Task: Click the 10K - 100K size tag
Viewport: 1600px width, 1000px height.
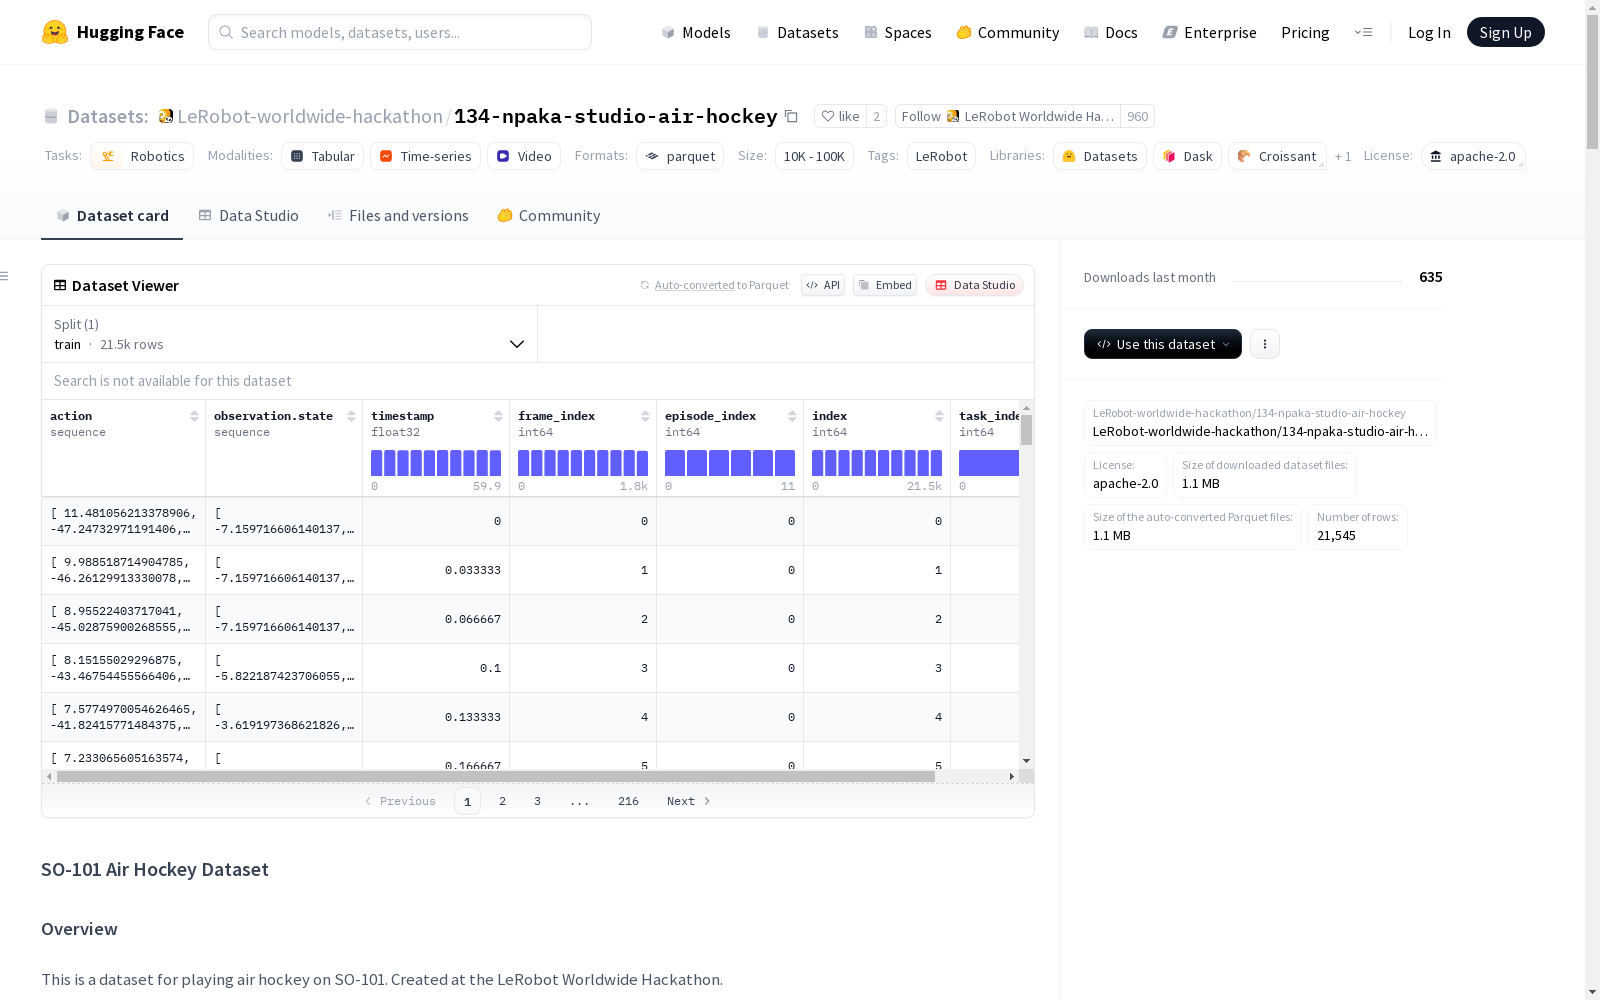Action: [814, 156]
